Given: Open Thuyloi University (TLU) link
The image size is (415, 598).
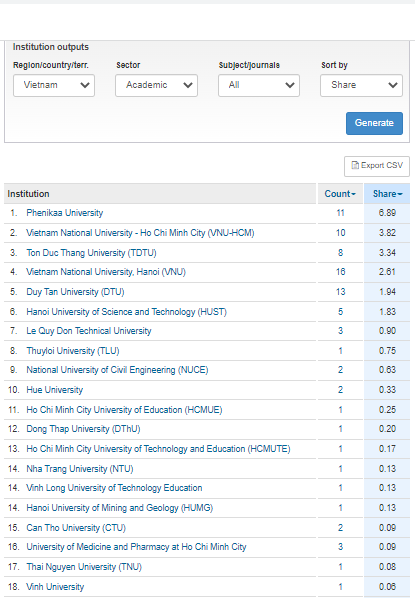Looking at the screenshot, I should tap(72, 351).
